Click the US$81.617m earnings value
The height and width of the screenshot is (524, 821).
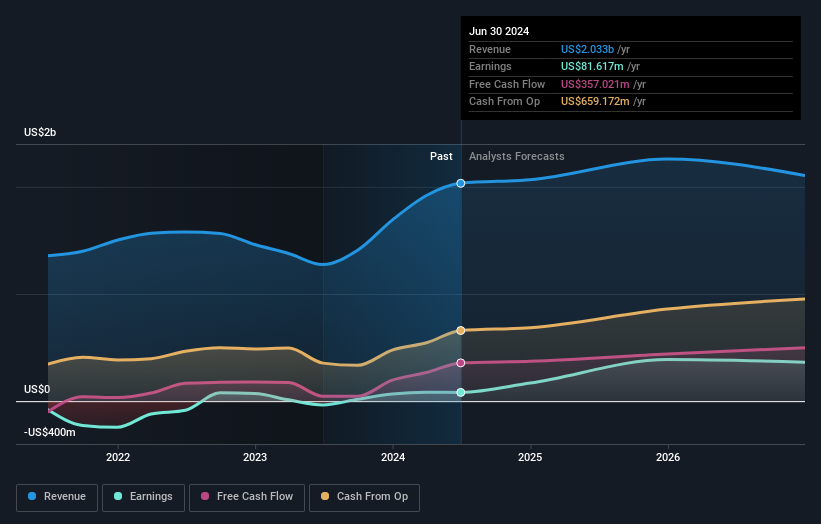(x=592, y=66)
